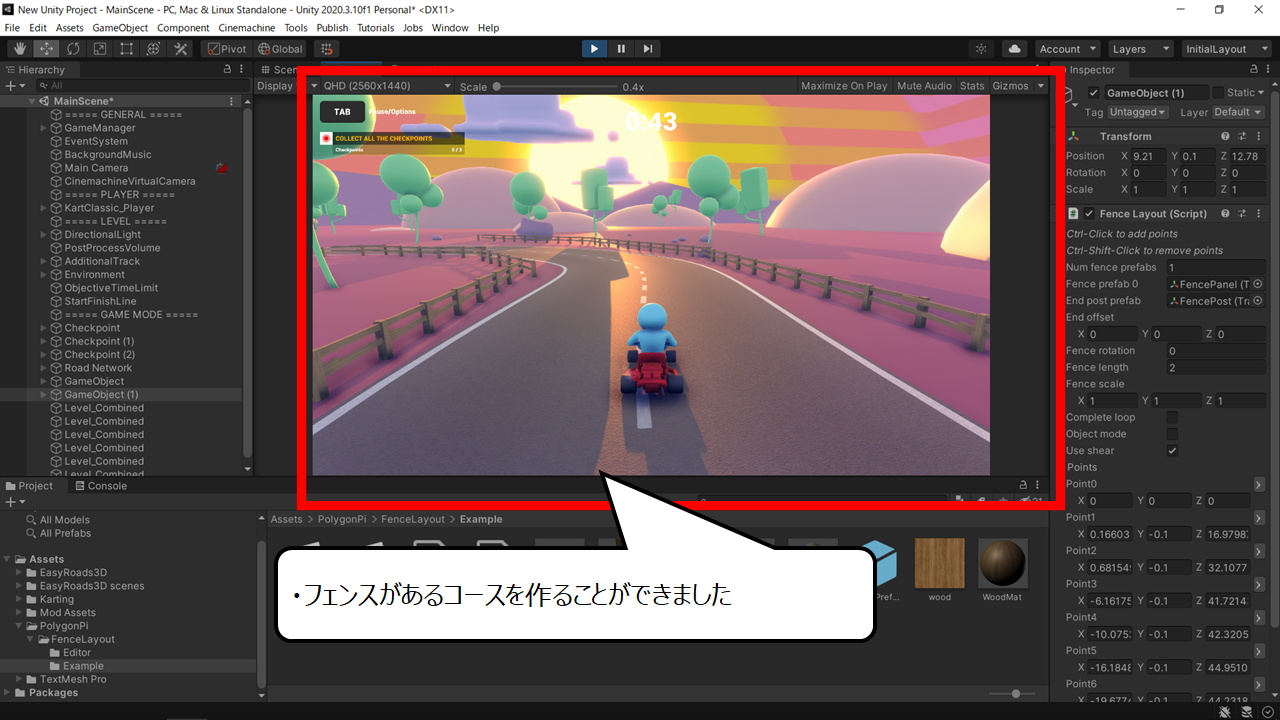The image size is (1280, 720).
Task: Expand KartClassic_Player in Hierarchy
Action: (43, 208)
